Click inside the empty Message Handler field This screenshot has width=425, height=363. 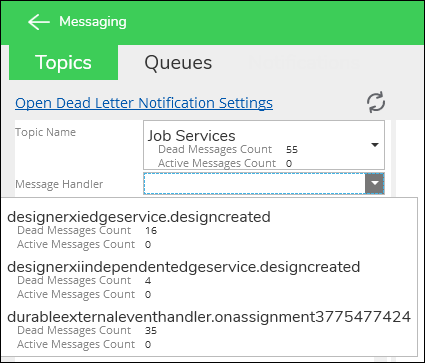255,183
